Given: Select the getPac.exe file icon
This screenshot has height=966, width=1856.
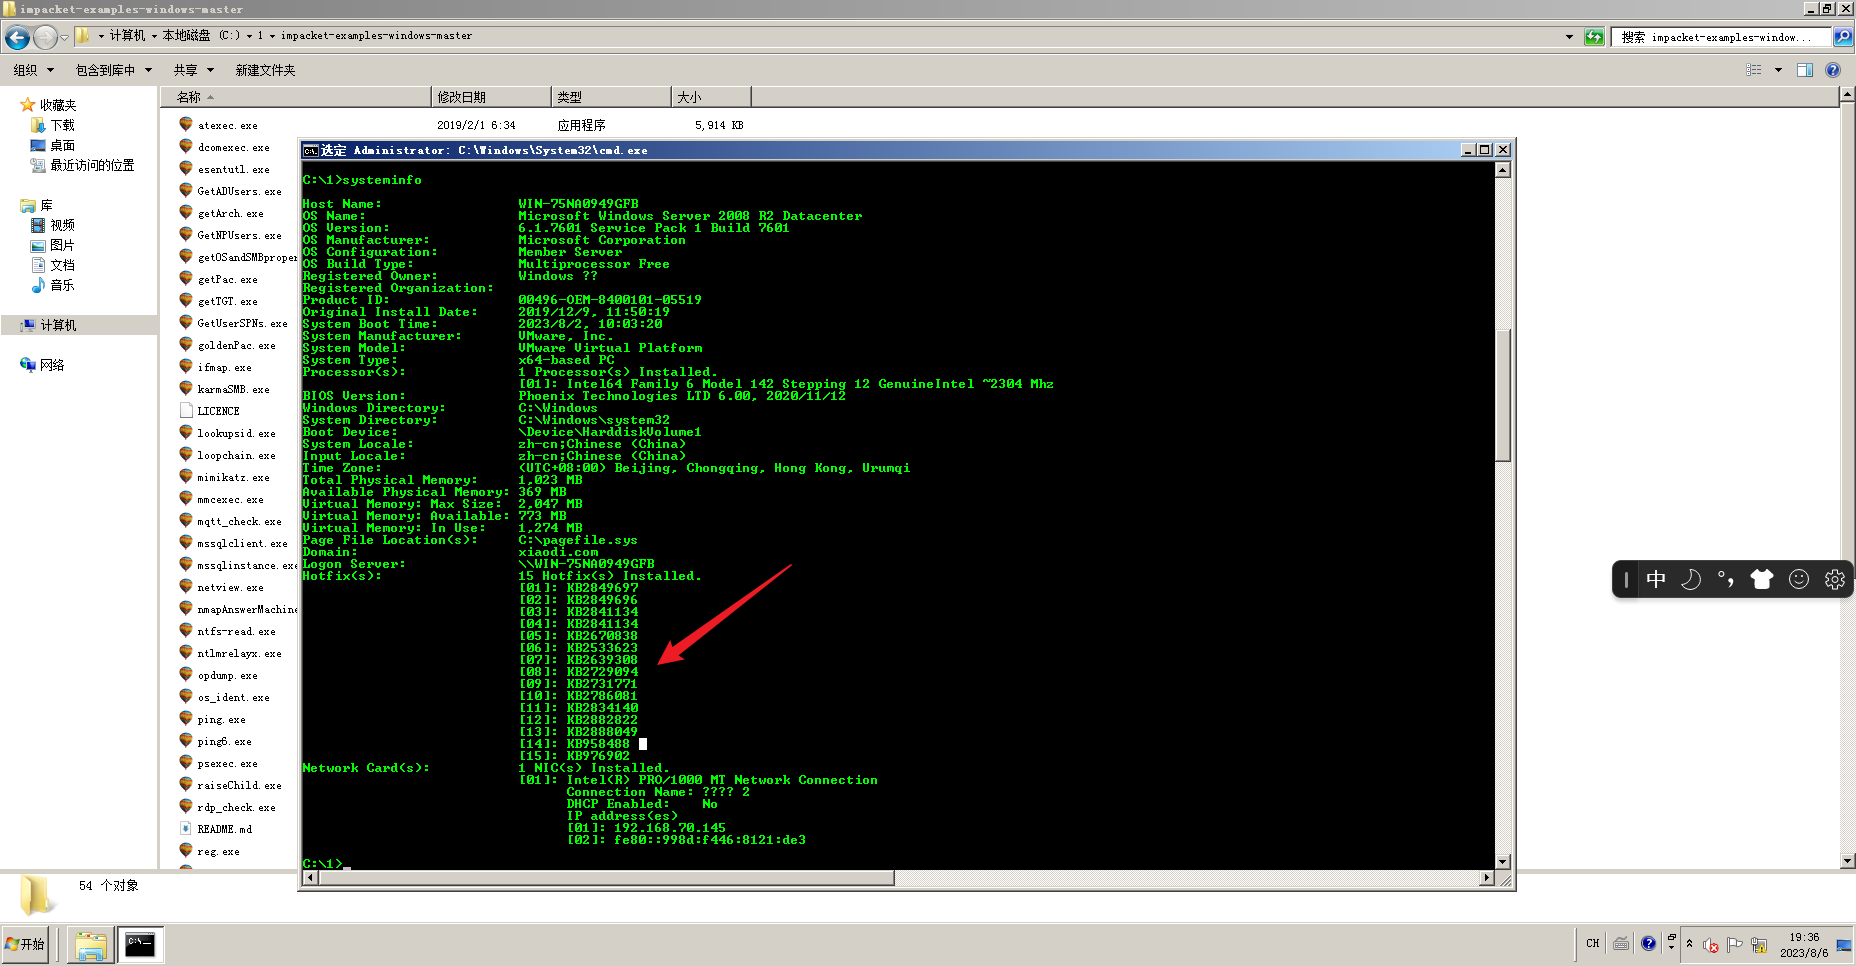Looking at the screenshot, I should point(186,278).
